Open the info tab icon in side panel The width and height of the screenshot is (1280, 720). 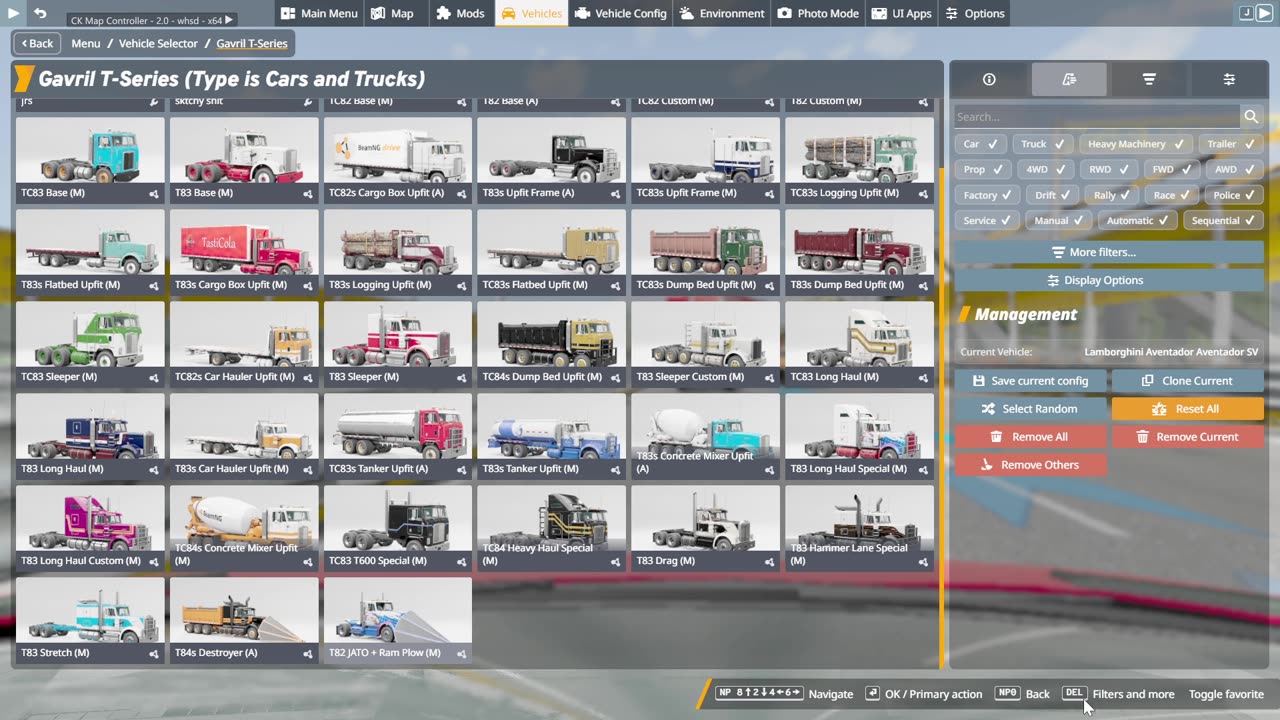(x=989, y=79)
